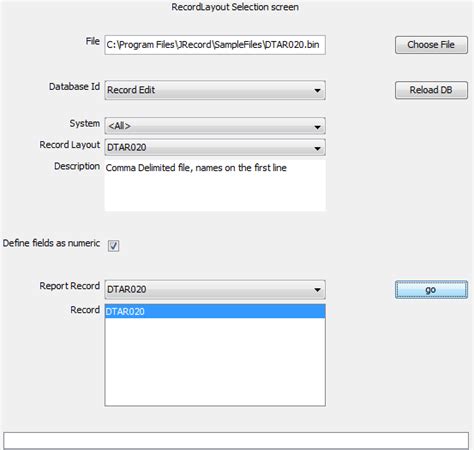
Task: Open the Database Id dropdown
Action: pyautogui.click(x=215, y=90)
